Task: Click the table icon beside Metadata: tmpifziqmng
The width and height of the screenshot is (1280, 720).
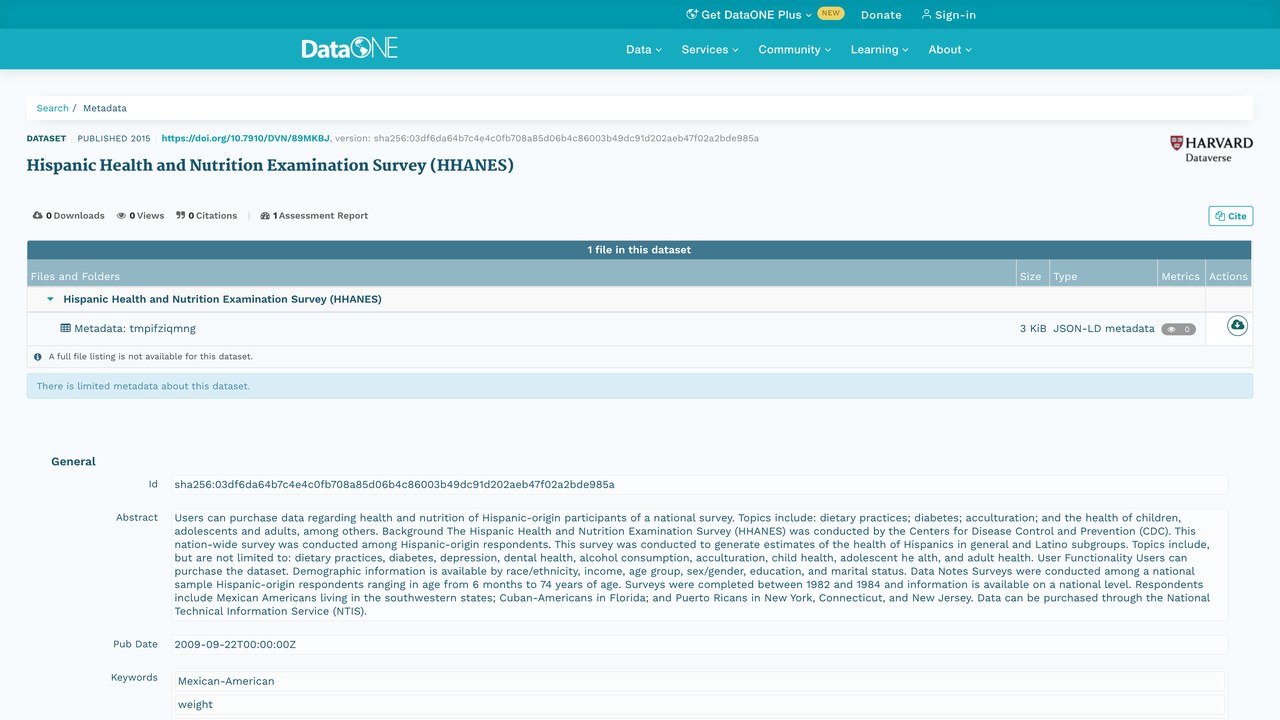Action: (65, 328)
